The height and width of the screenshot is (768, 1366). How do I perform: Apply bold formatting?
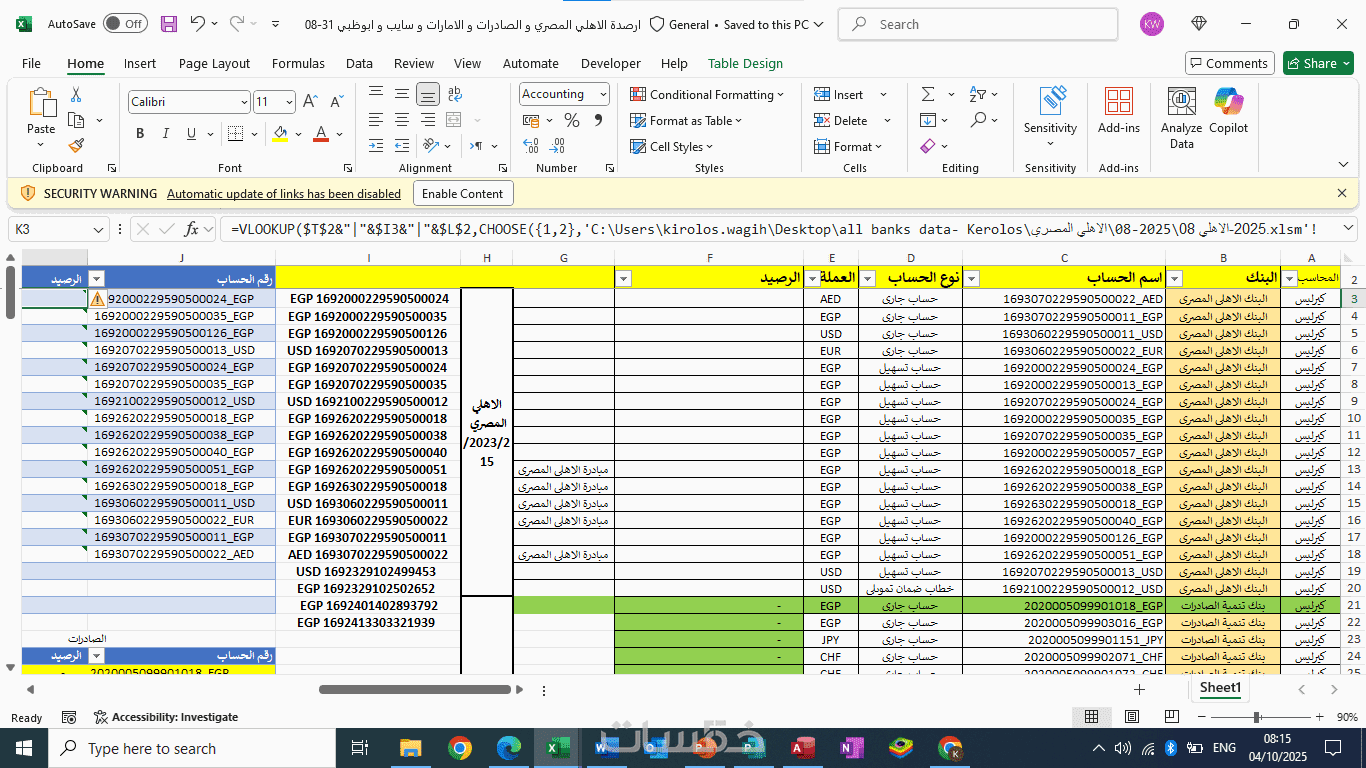tap(140, 133)
